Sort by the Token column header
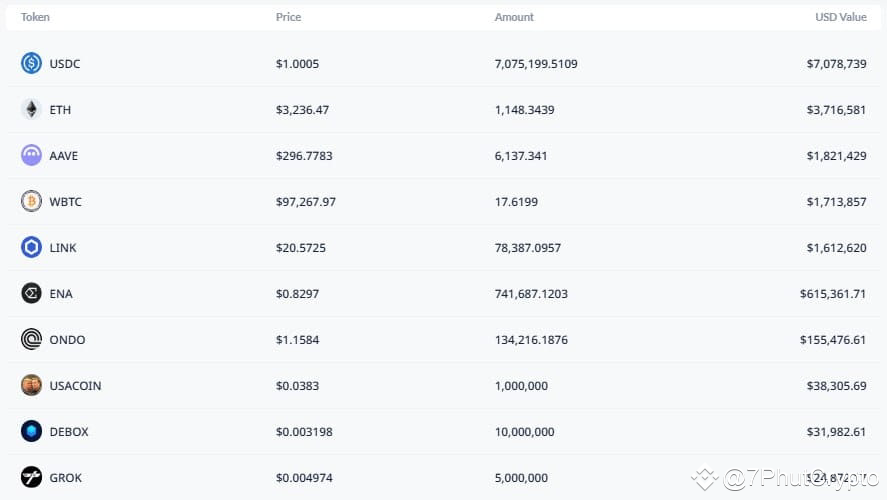Viewport: 887px width, 500px height. coord(35,17)
